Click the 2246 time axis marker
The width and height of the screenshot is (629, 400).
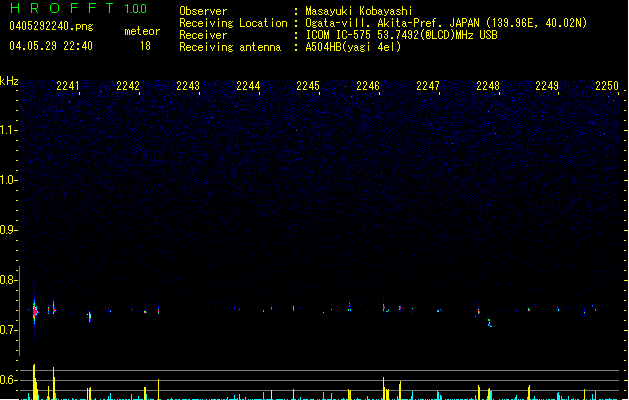click(368, 85)
